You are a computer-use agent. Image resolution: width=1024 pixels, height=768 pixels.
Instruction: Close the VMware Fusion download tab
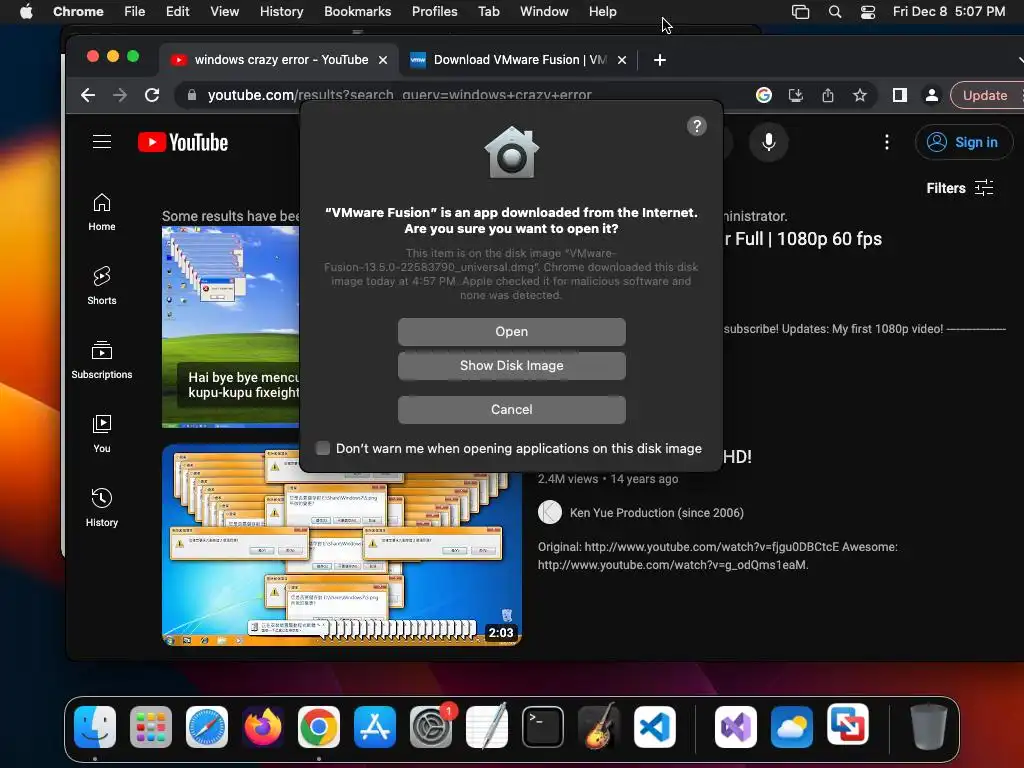pos(622,60)
